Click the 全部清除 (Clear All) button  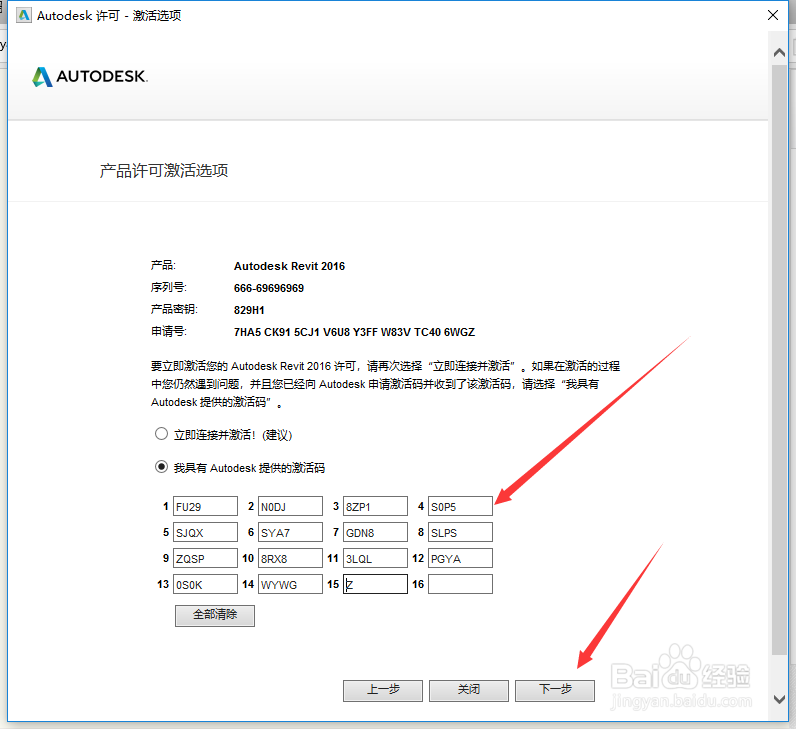pyautogui.click(x=215, y=615)
